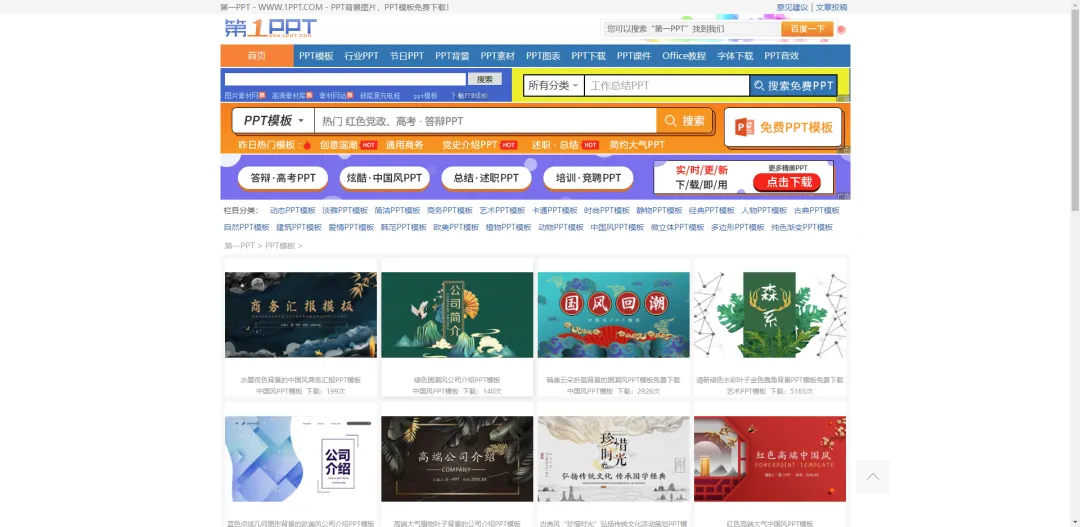The image size is (1080, 527).
Task: Focus the Baidu 第一PPT search field
Action: pos(692,29)
